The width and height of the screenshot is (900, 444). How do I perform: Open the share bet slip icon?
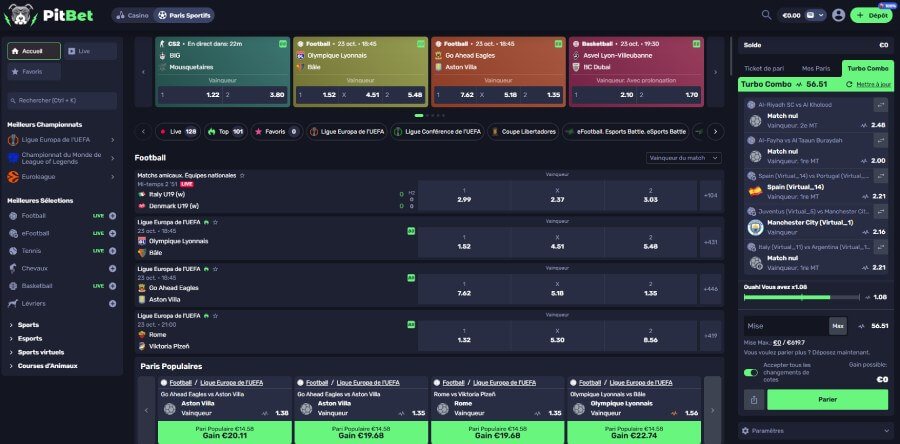pos(752,399)
